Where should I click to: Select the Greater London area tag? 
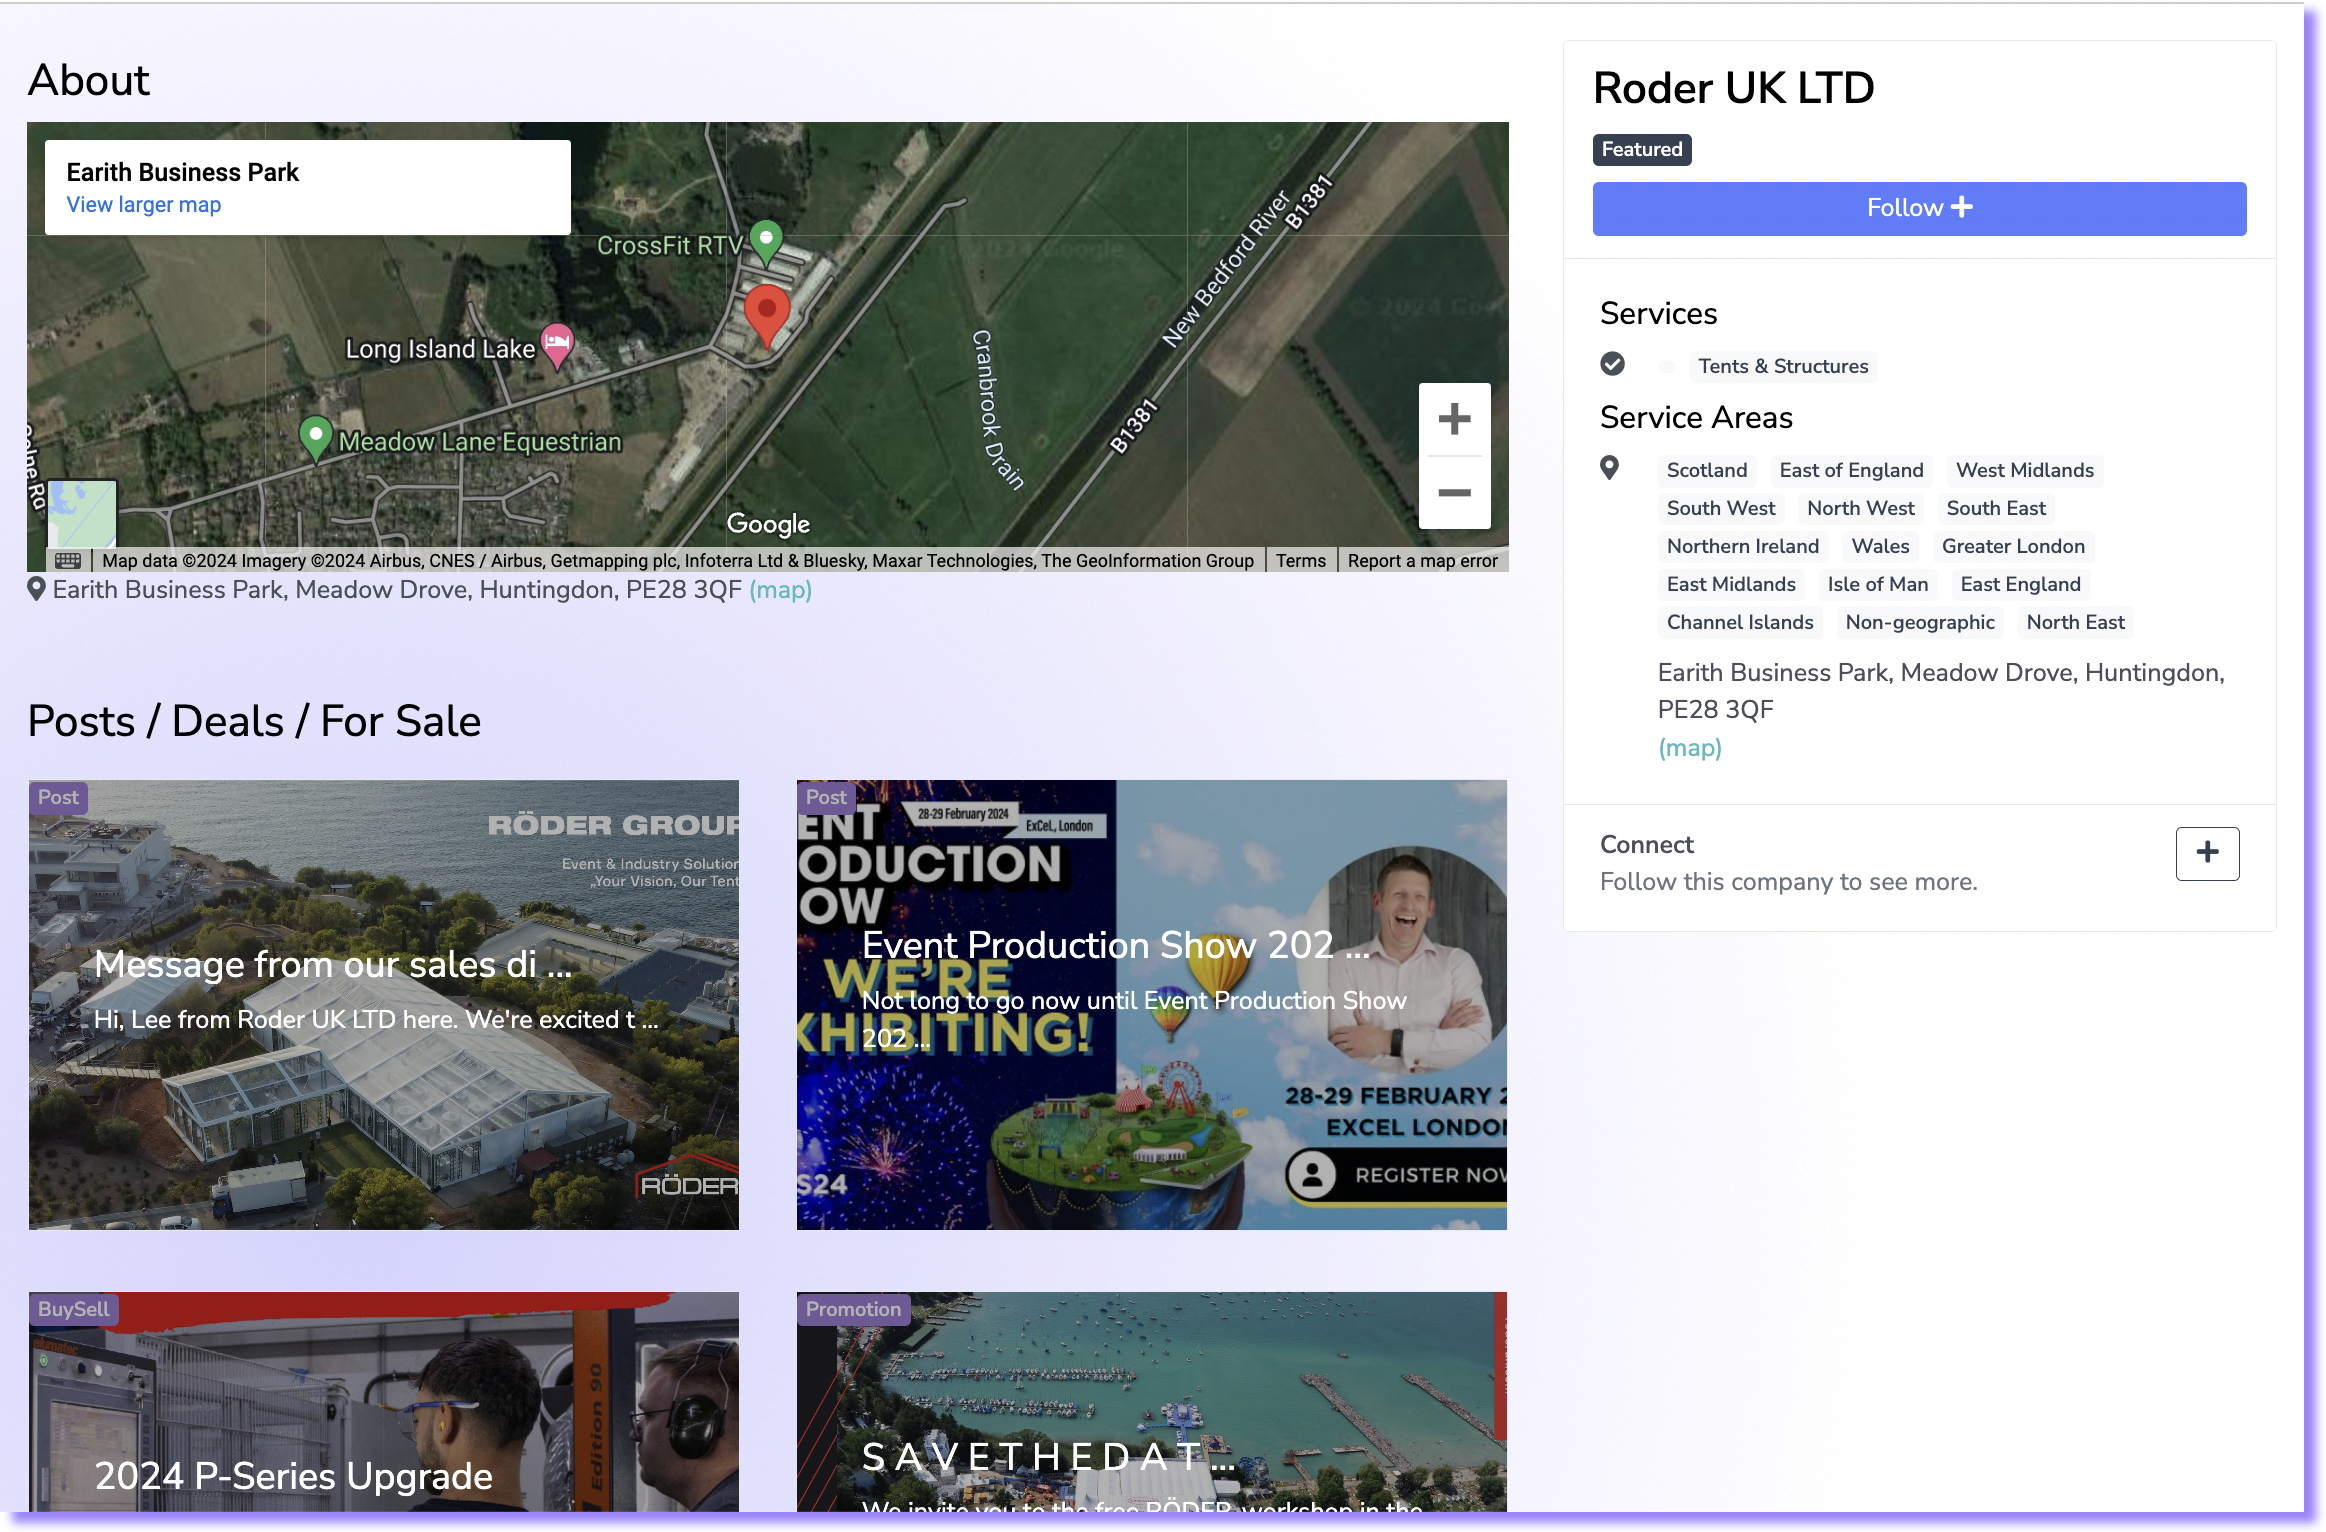(x=2013, y=546)
